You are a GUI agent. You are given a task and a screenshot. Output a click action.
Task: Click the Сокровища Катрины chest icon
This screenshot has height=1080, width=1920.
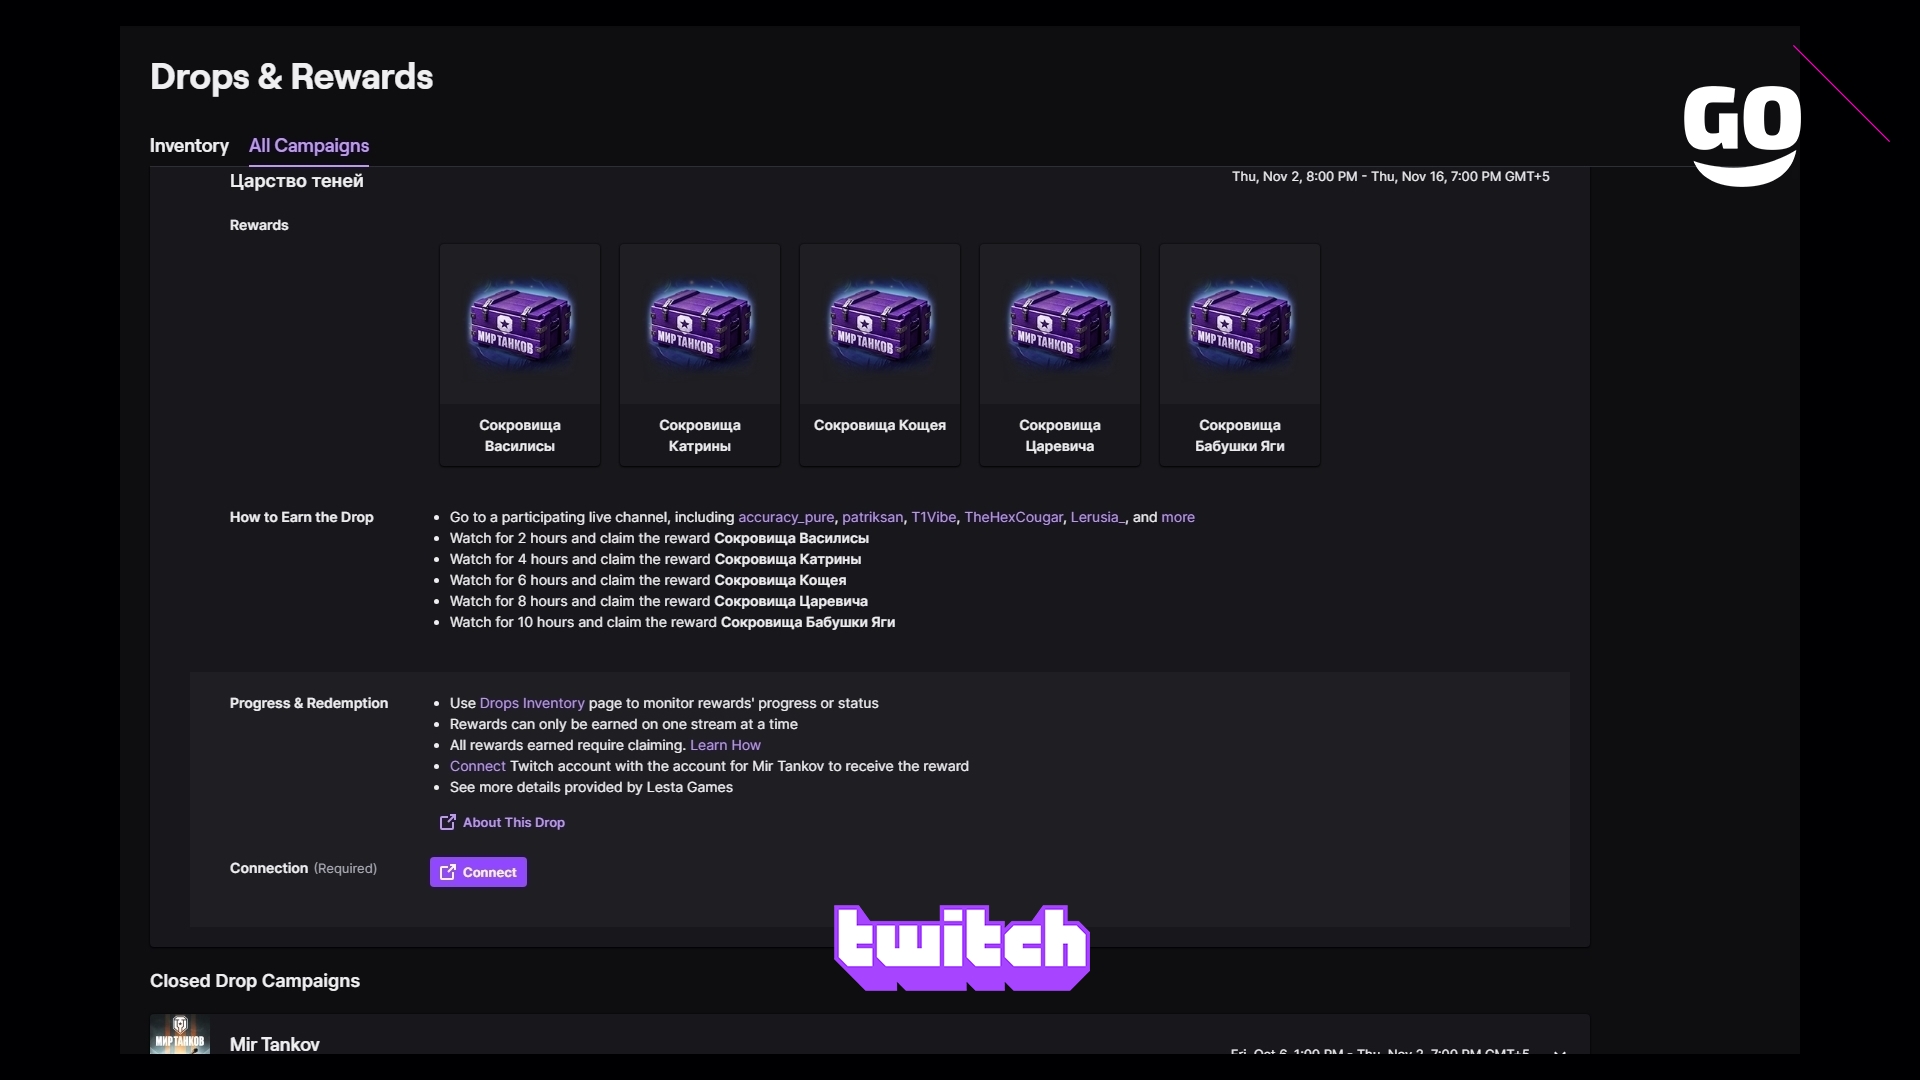pos(699,323)
